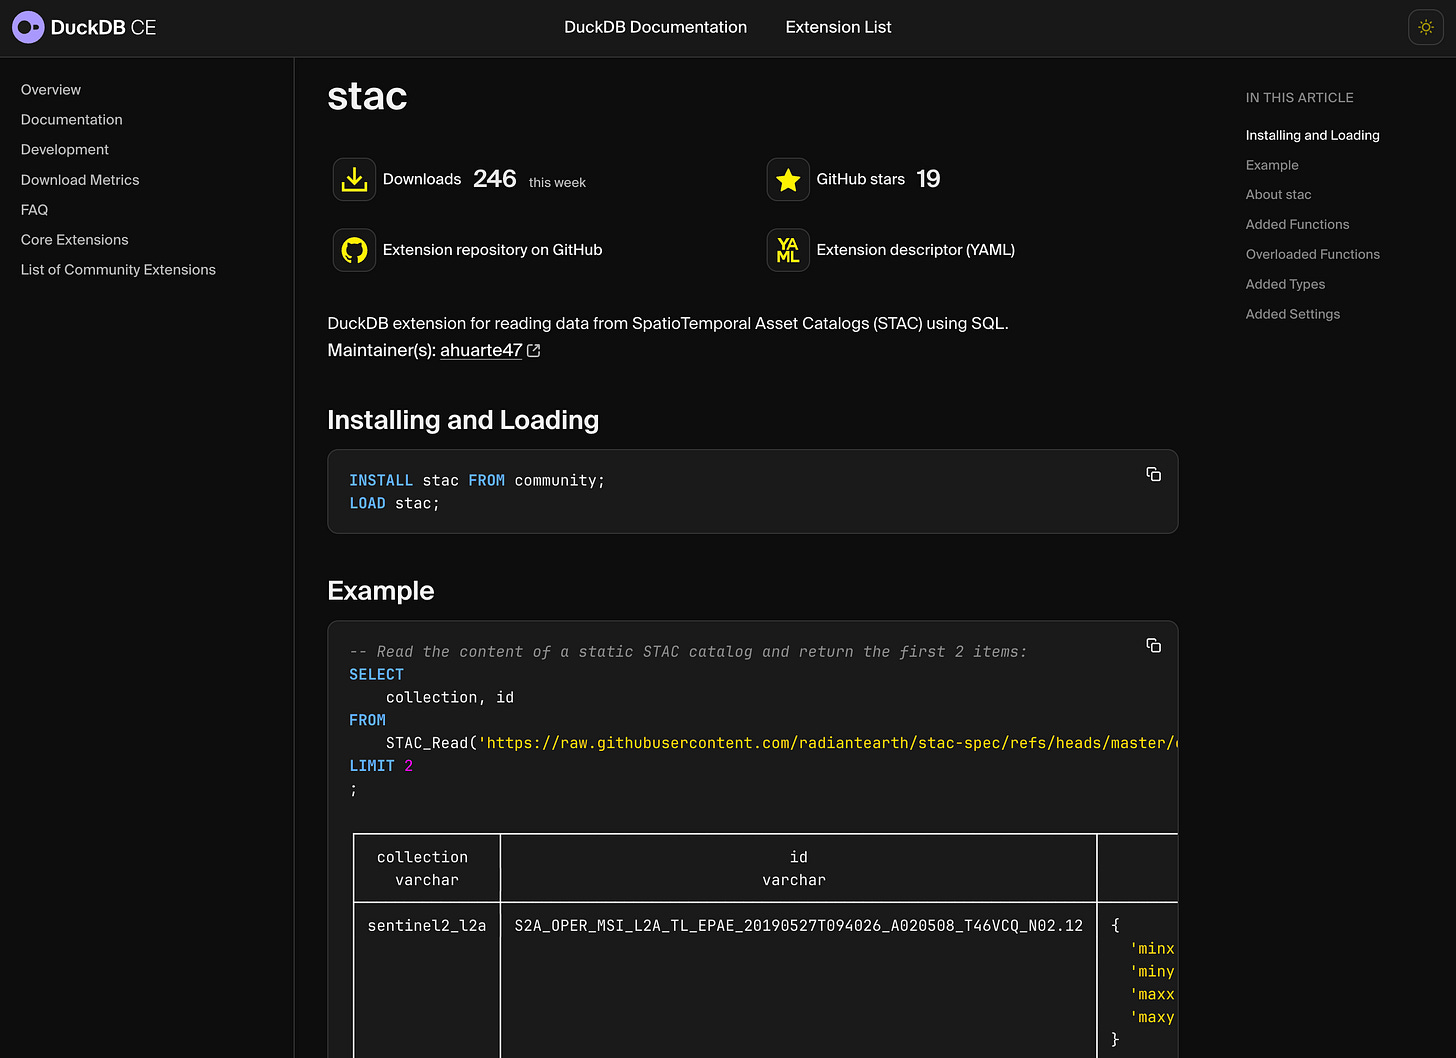Open Extension List in top nav
This screenshot has height=1058, width=1456.
(x=838, y=27)
